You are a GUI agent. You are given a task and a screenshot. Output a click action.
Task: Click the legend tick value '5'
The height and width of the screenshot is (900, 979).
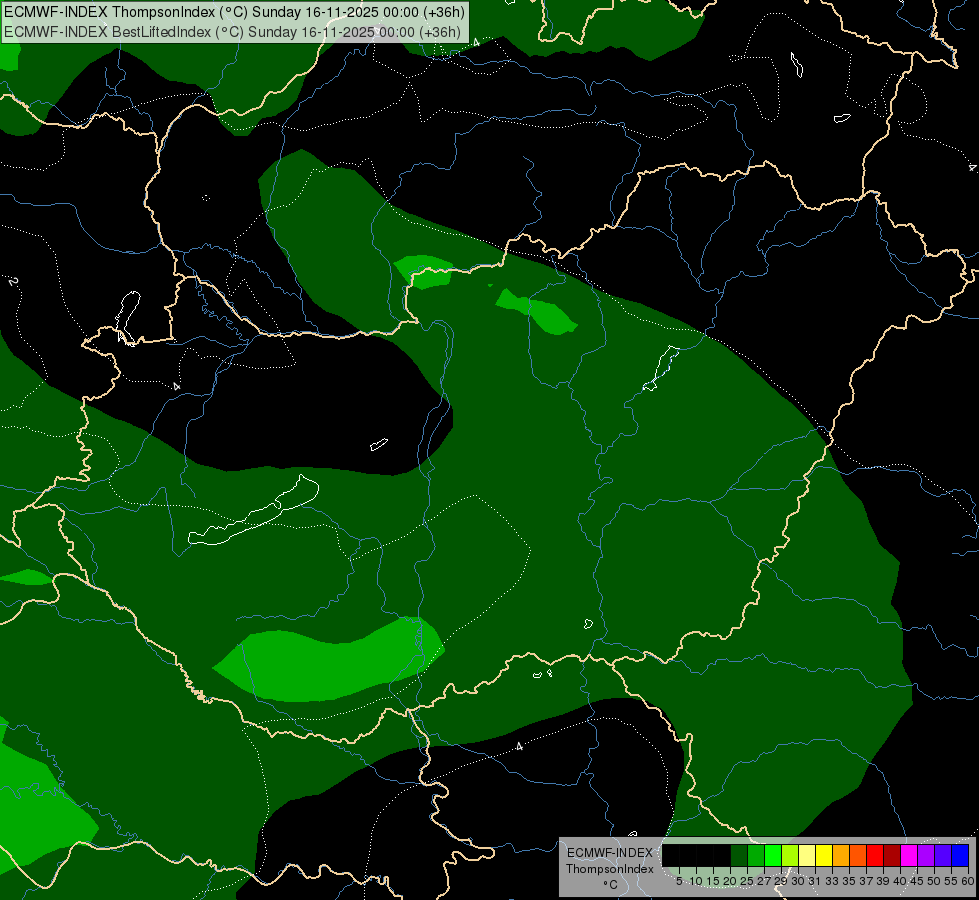tap(679, 881)
